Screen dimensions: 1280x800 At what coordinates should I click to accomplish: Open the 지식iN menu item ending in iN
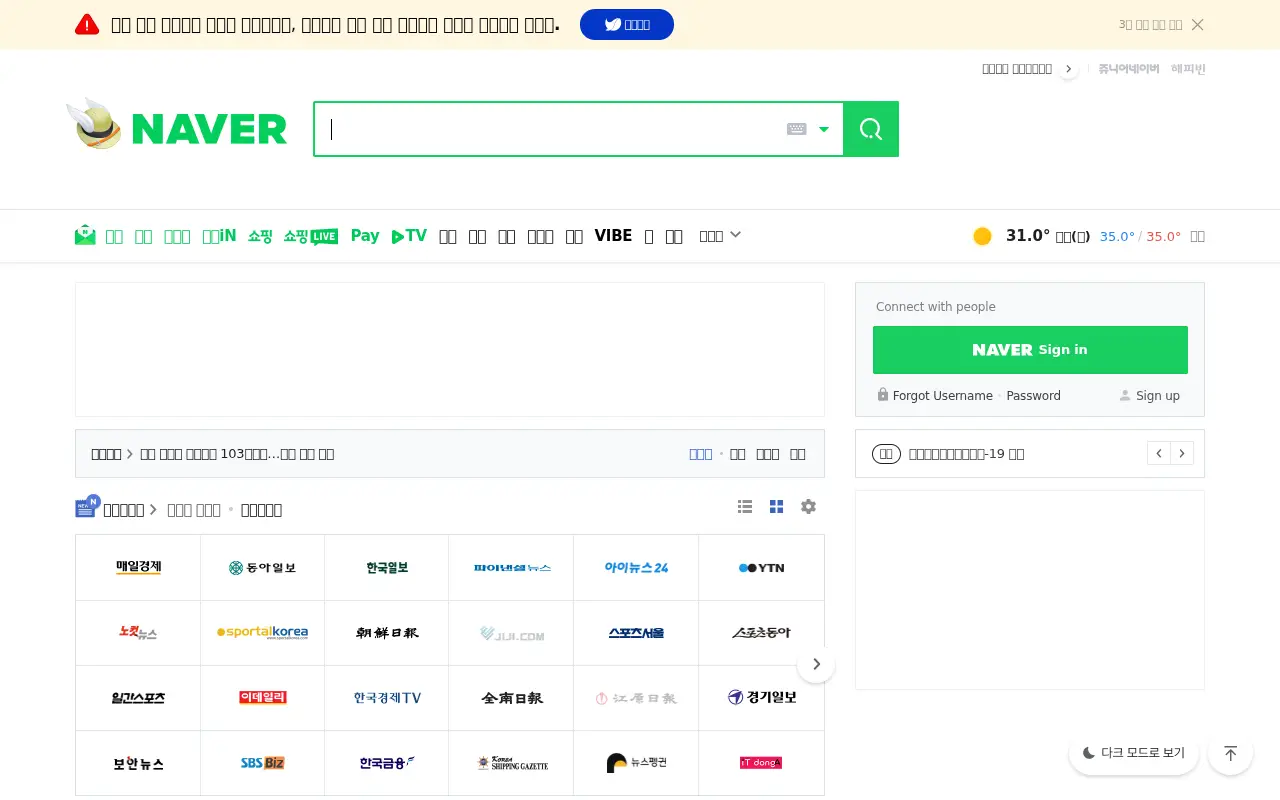tap(219, 236)
